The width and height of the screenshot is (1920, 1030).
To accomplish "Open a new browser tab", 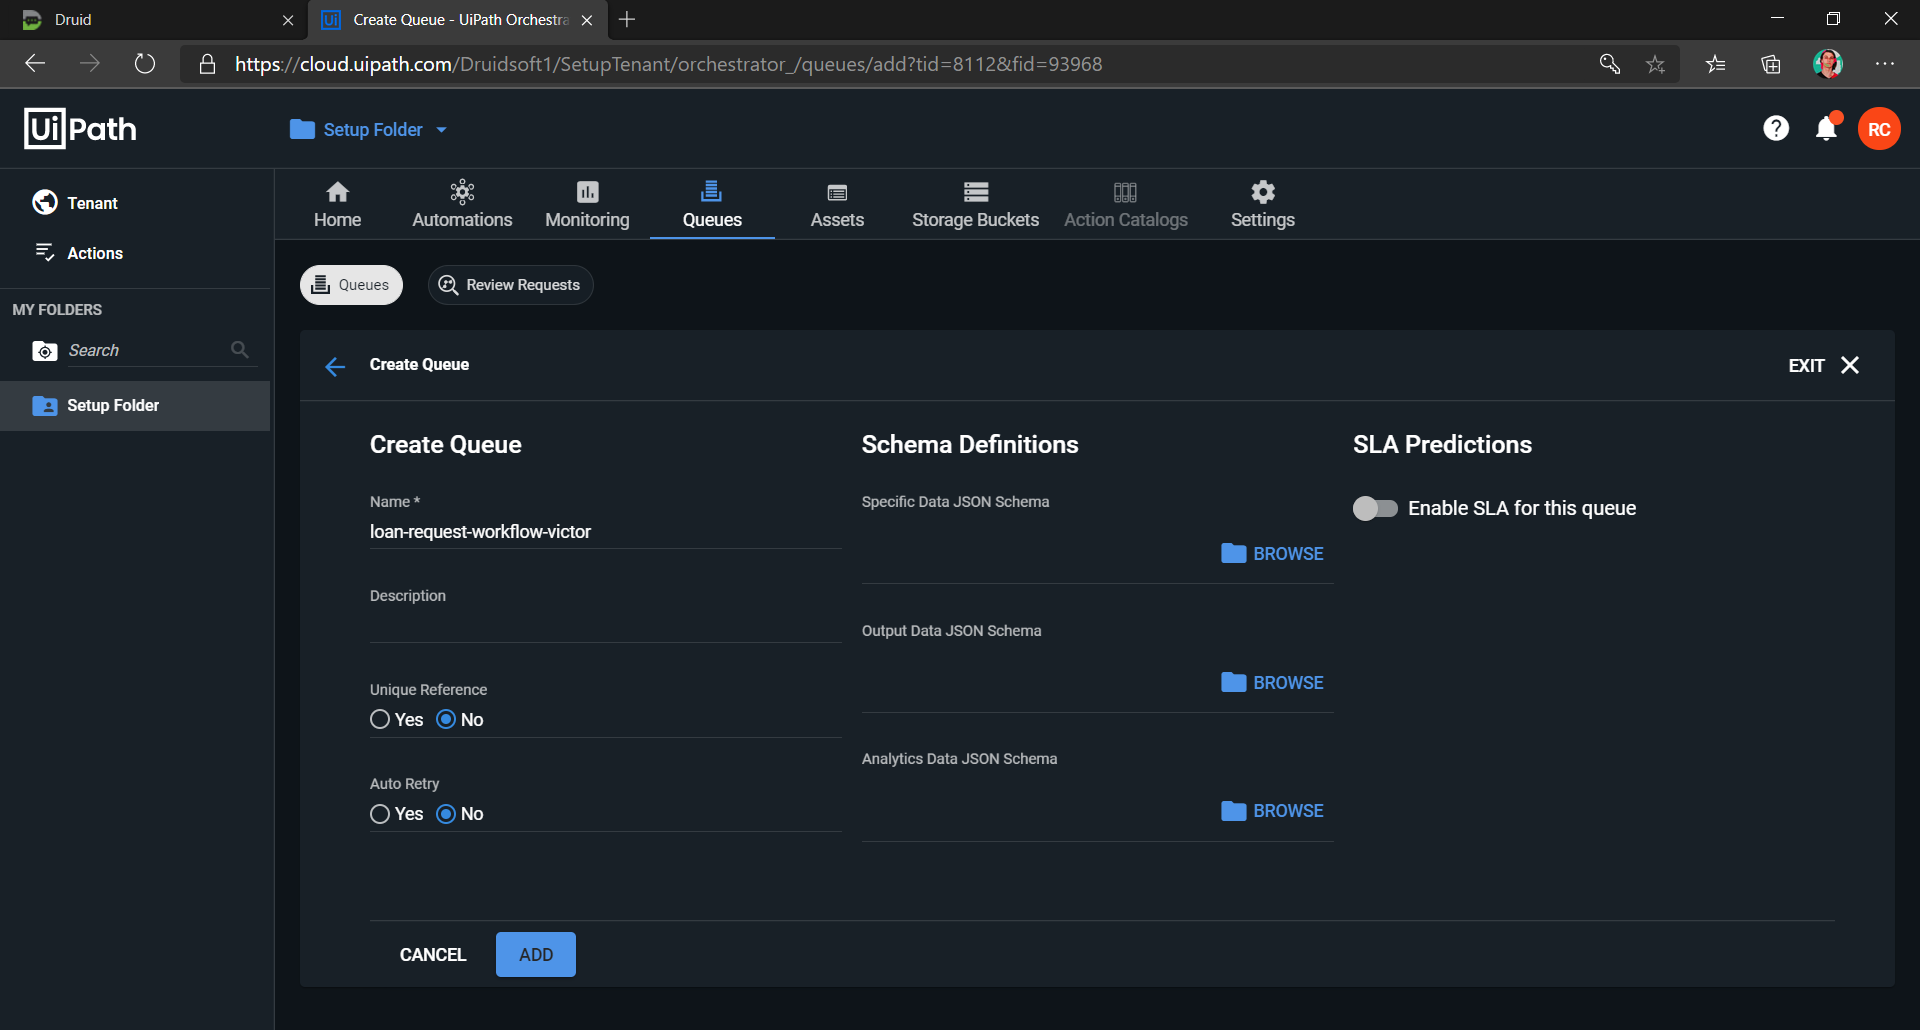I will (627, 19).
